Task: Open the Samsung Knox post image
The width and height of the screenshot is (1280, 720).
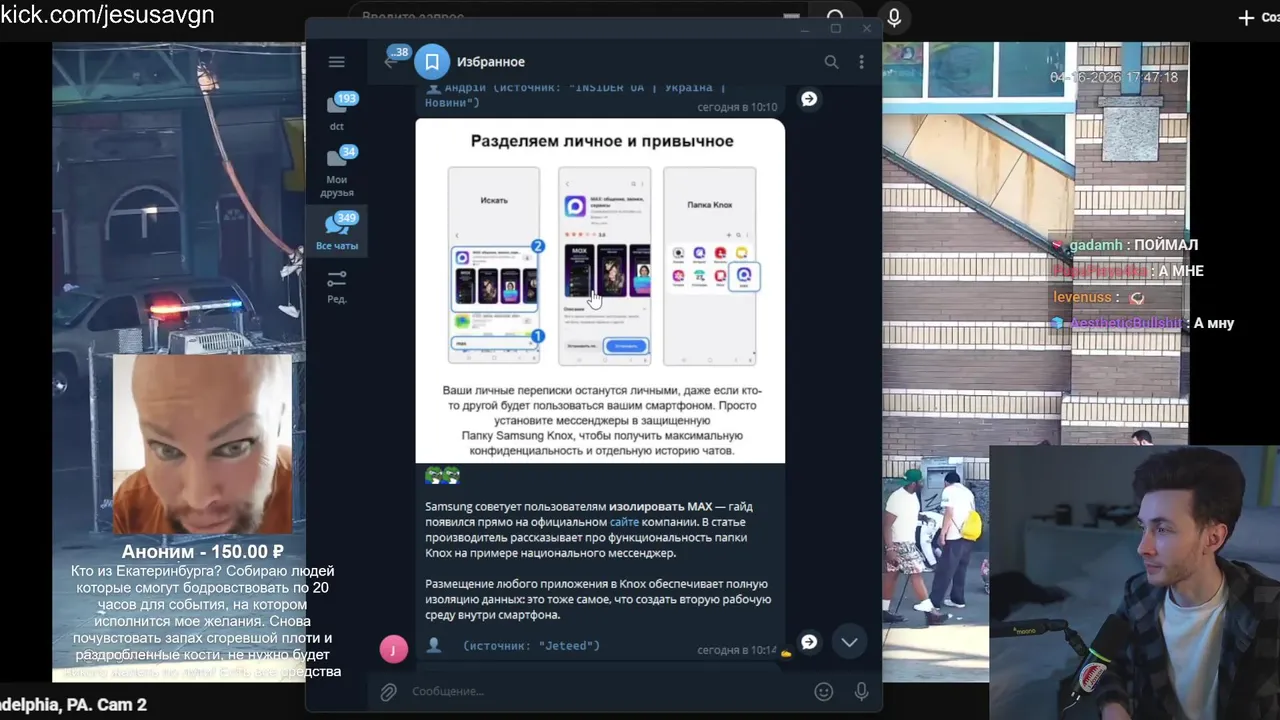Action: tap(600, 291)
